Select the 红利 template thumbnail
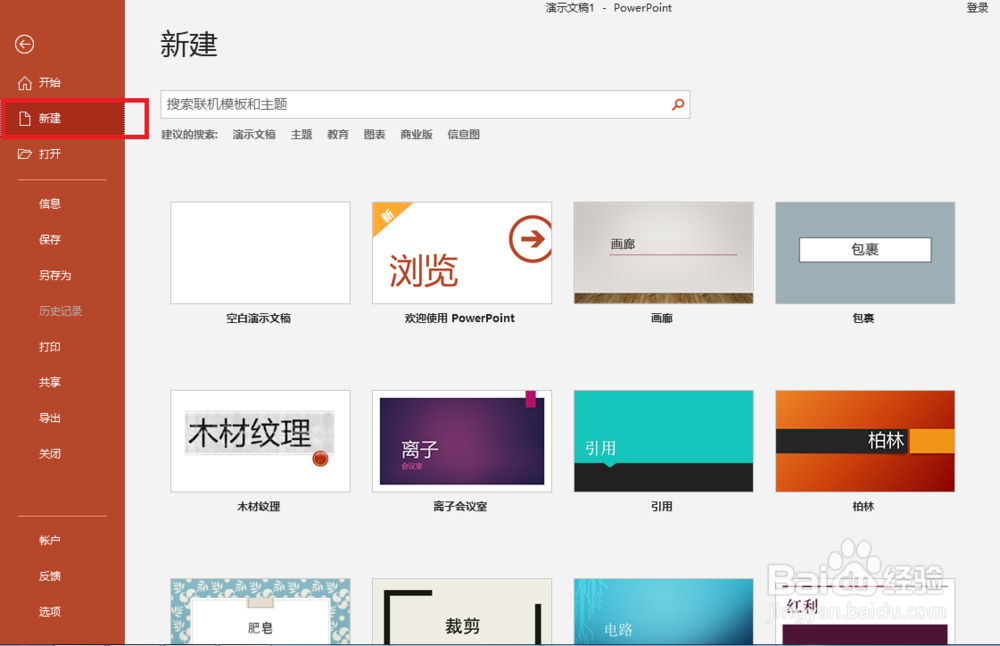 pos(865,612)
